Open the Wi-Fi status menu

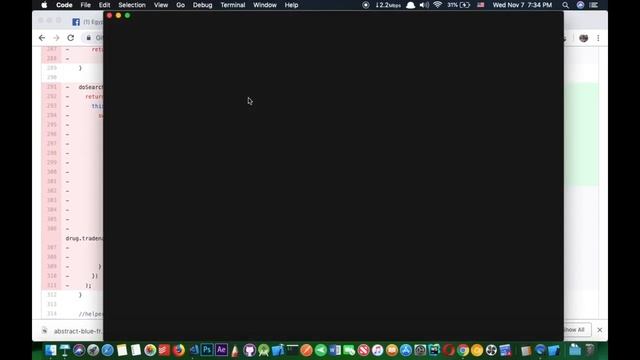(438, 5)
